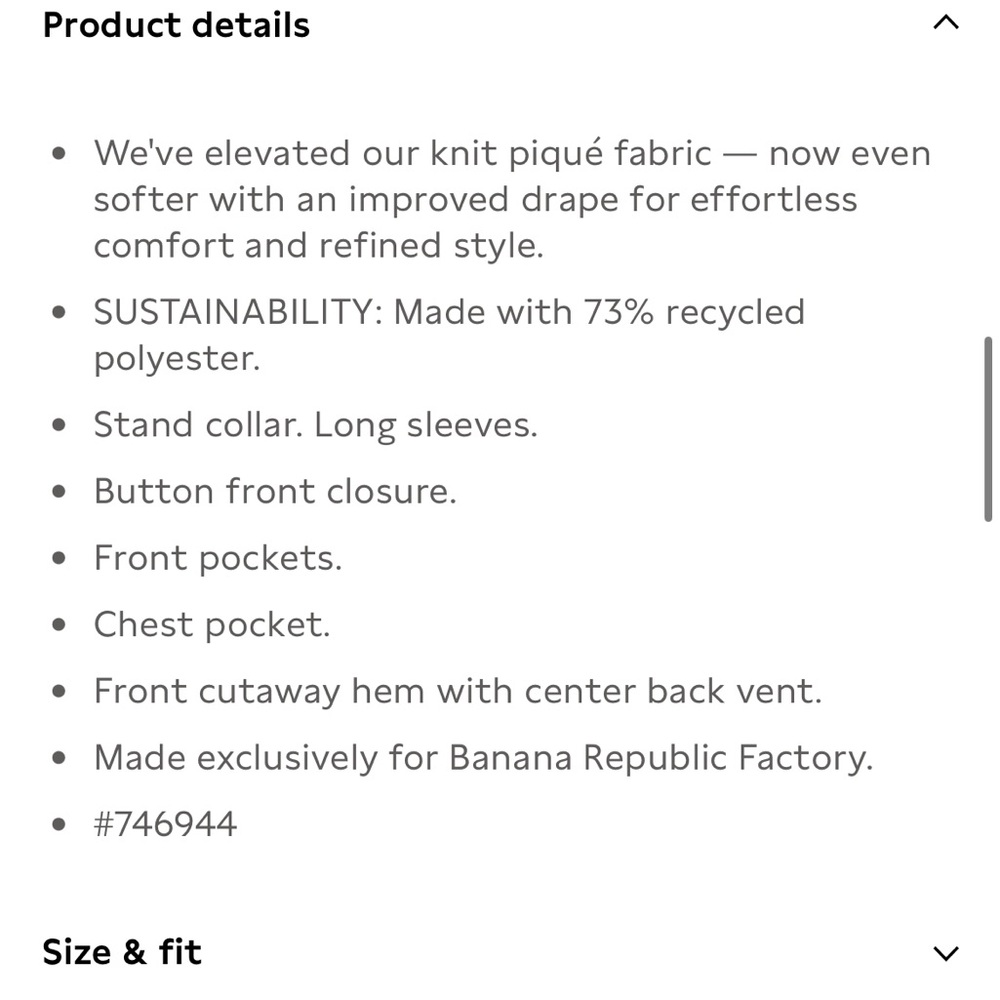This screenshot has width=1000, height=1000.
Task: Click the Chest pocket bullet text
Action: click(x=211, y=624)
